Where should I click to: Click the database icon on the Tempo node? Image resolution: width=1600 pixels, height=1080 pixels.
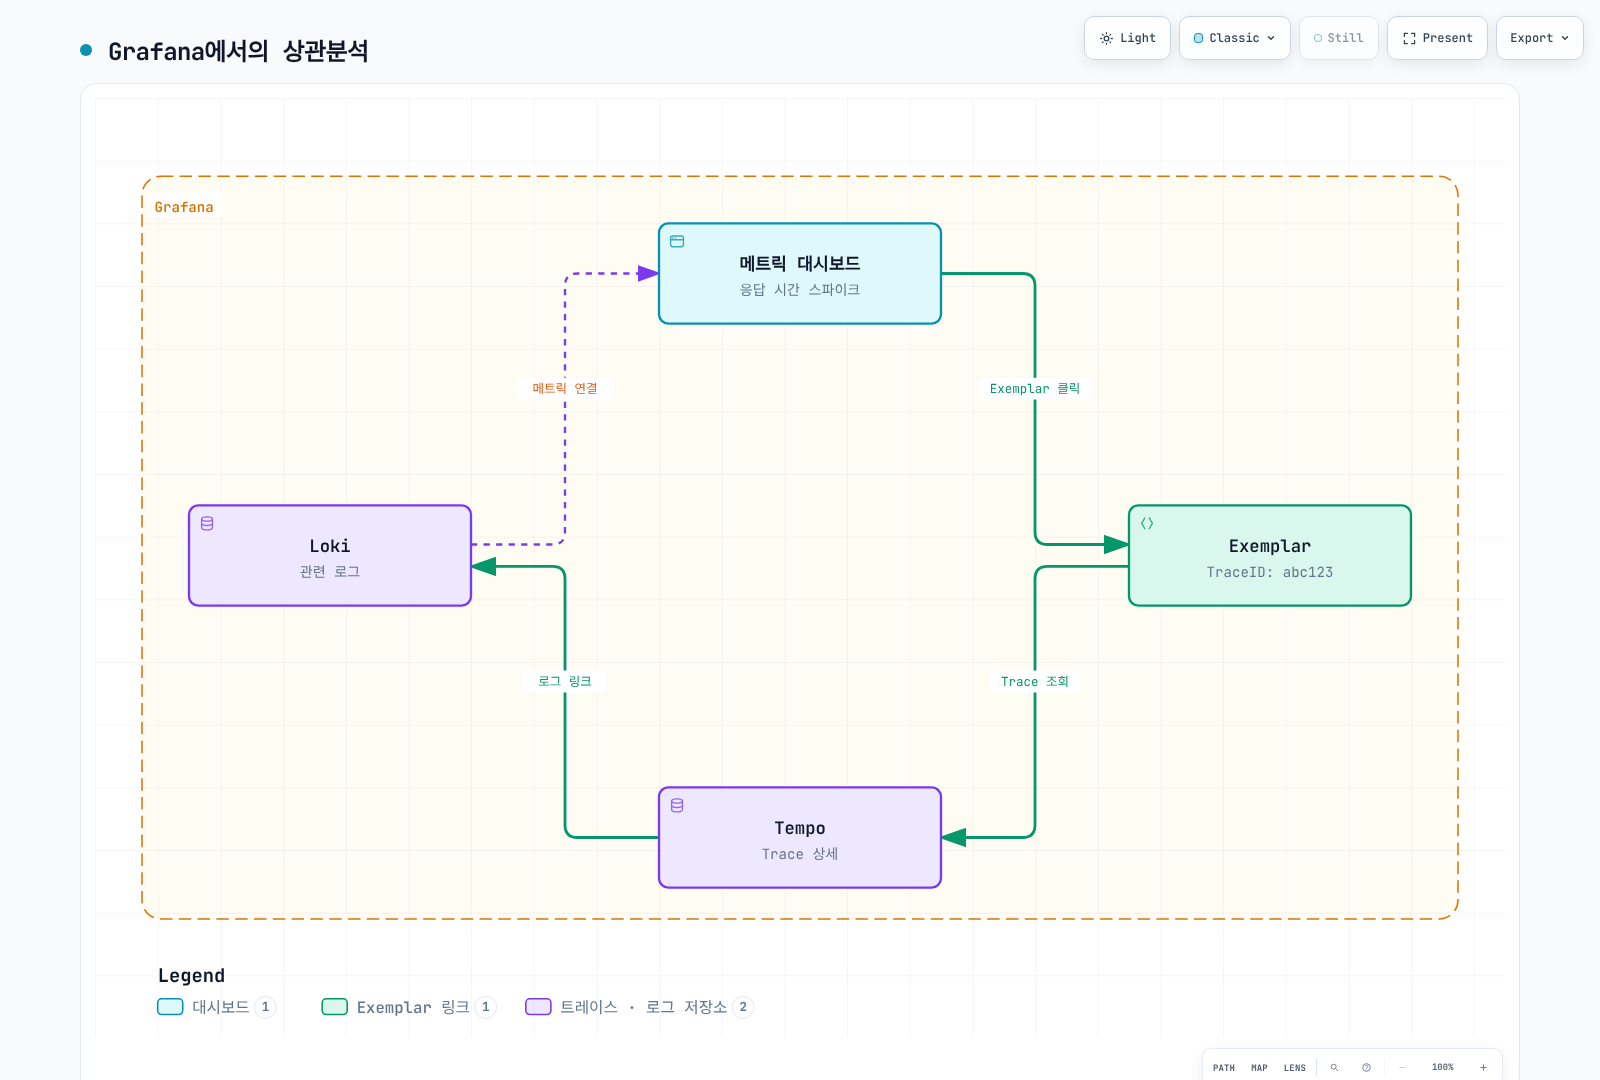click(677, 805)
